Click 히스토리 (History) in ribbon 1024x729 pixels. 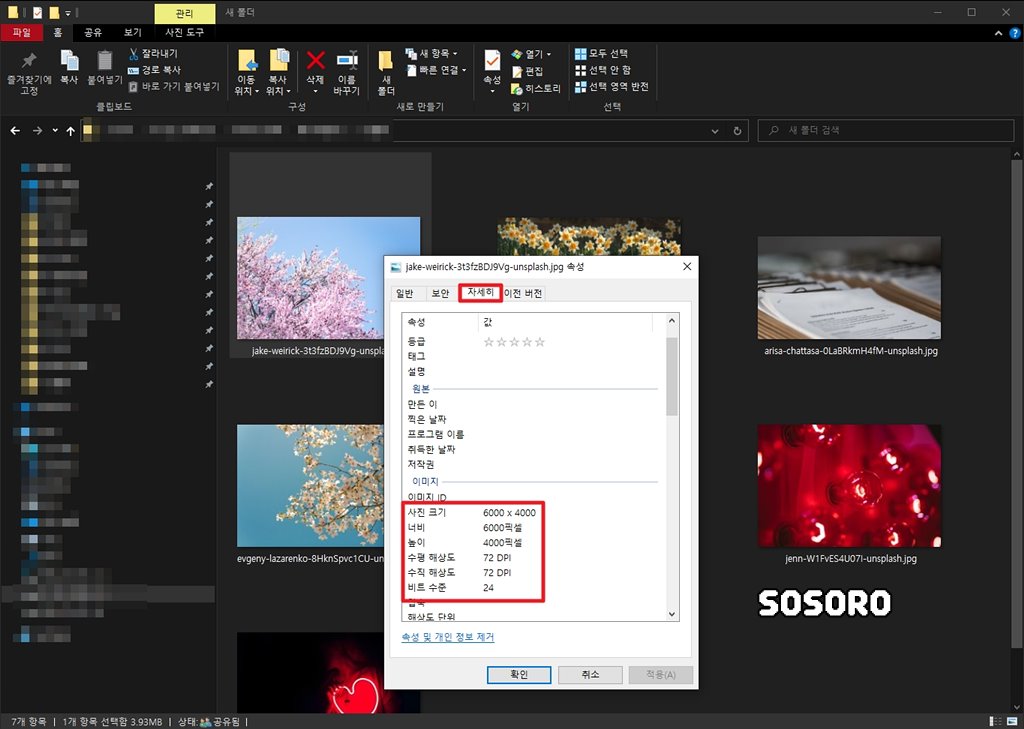pos(536,88)
